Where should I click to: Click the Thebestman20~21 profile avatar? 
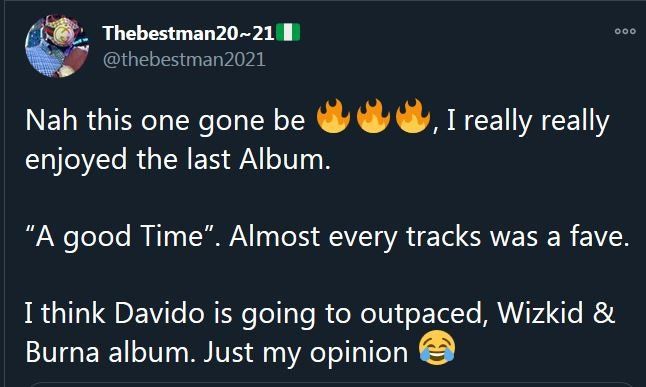pos(57,46)
